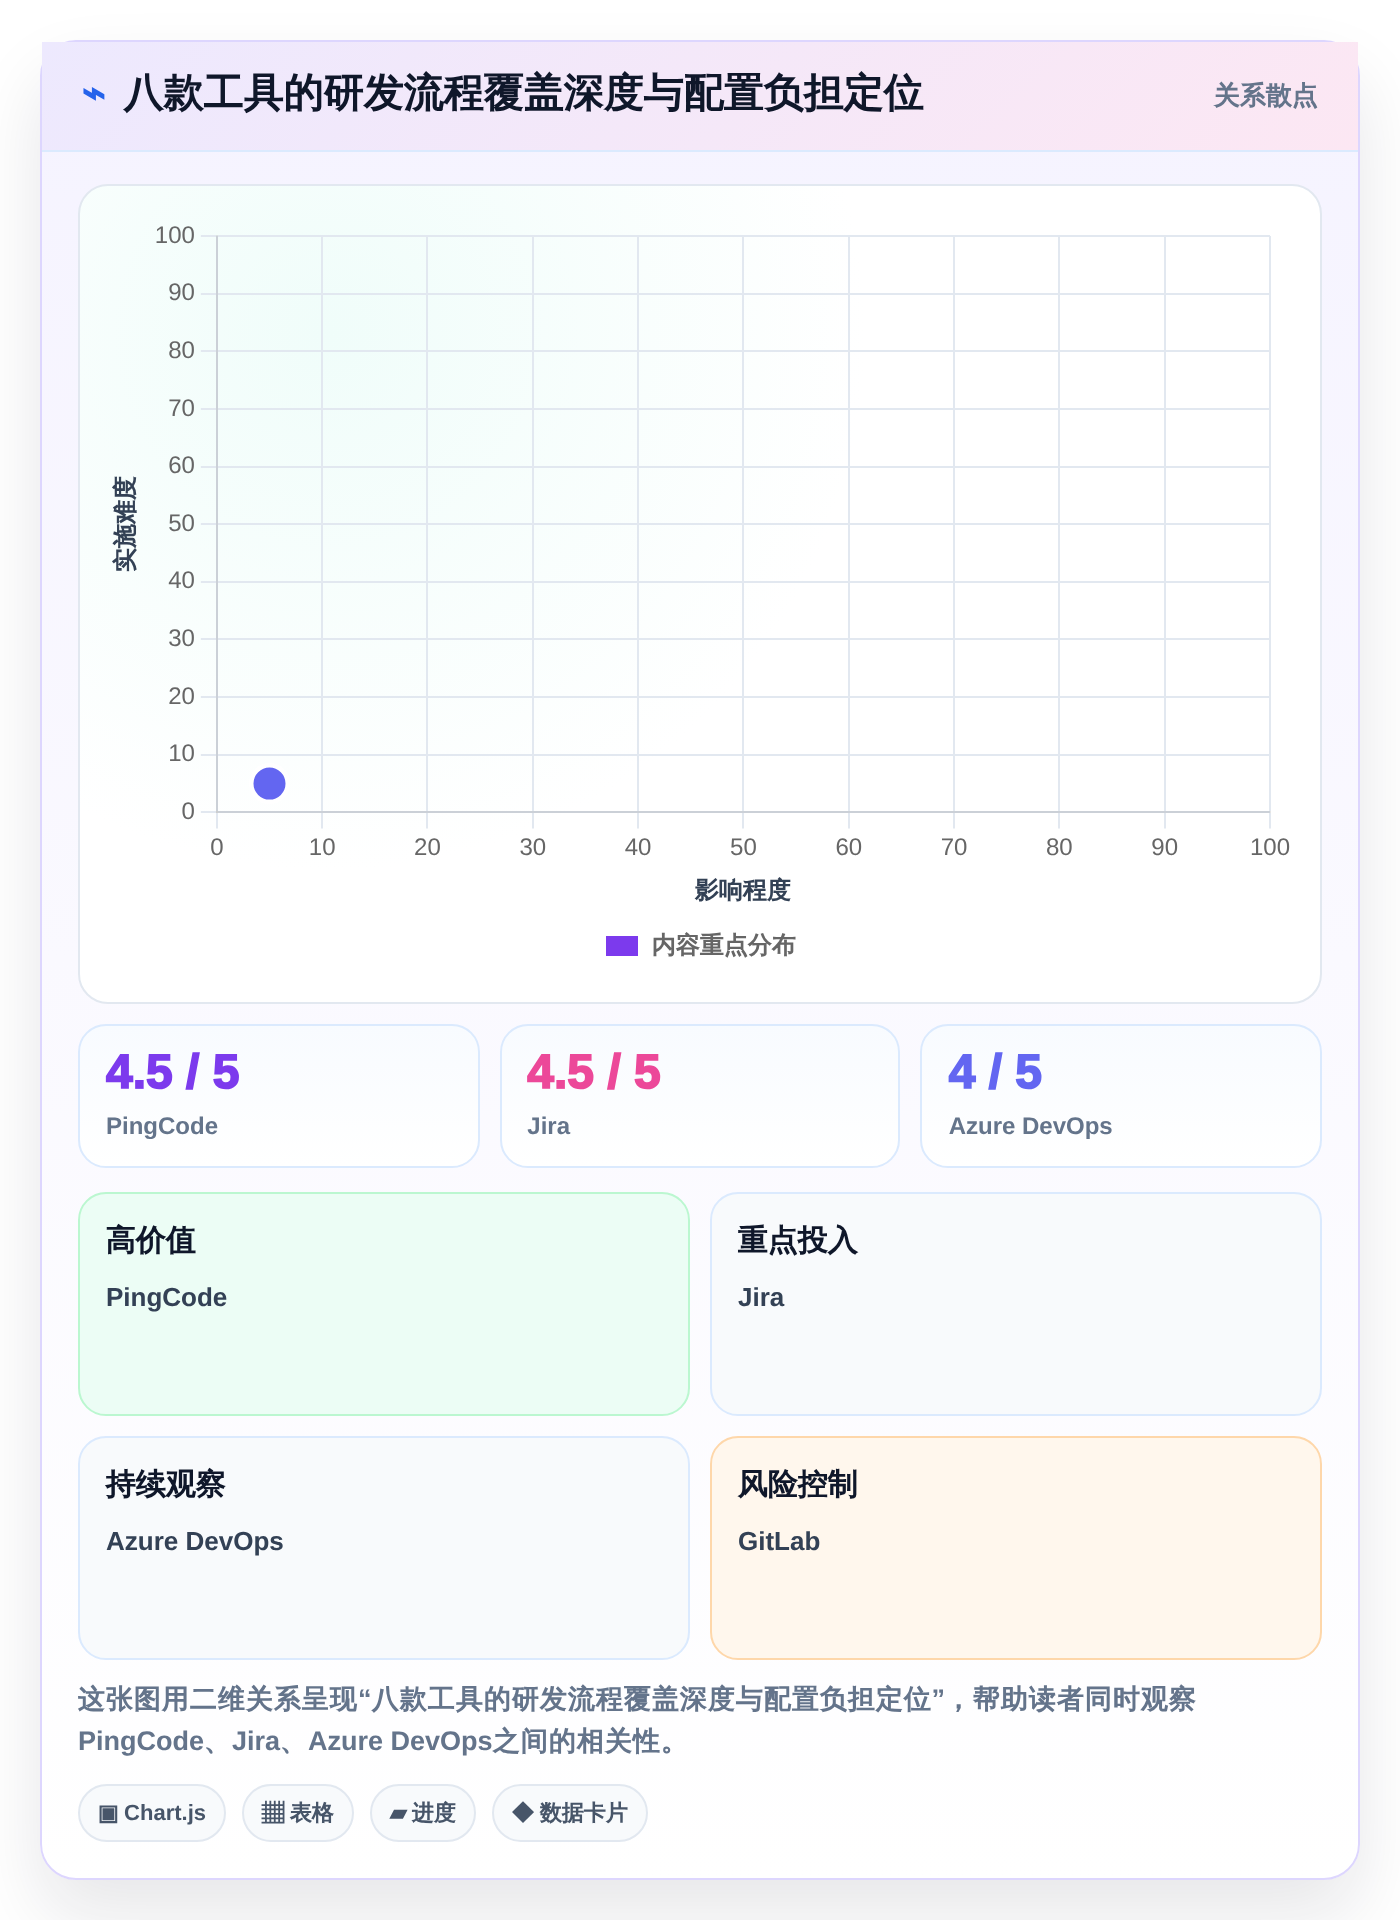Image resolution: width=1400 pixels, height=1920 pixels.
Task: Open the PingCode 4.5 / 5 score card
Action: pos(279,1096)
